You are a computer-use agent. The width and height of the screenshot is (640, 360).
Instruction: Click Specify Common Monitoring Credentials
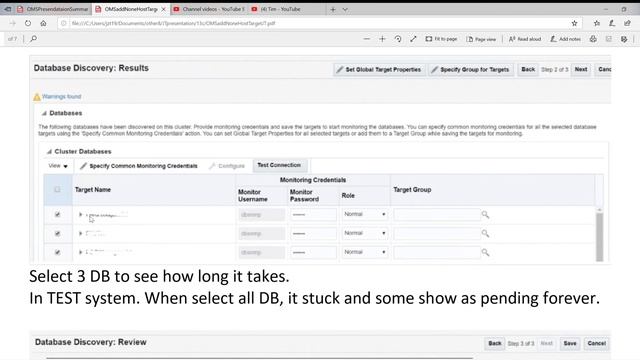[x=139, y=166]
